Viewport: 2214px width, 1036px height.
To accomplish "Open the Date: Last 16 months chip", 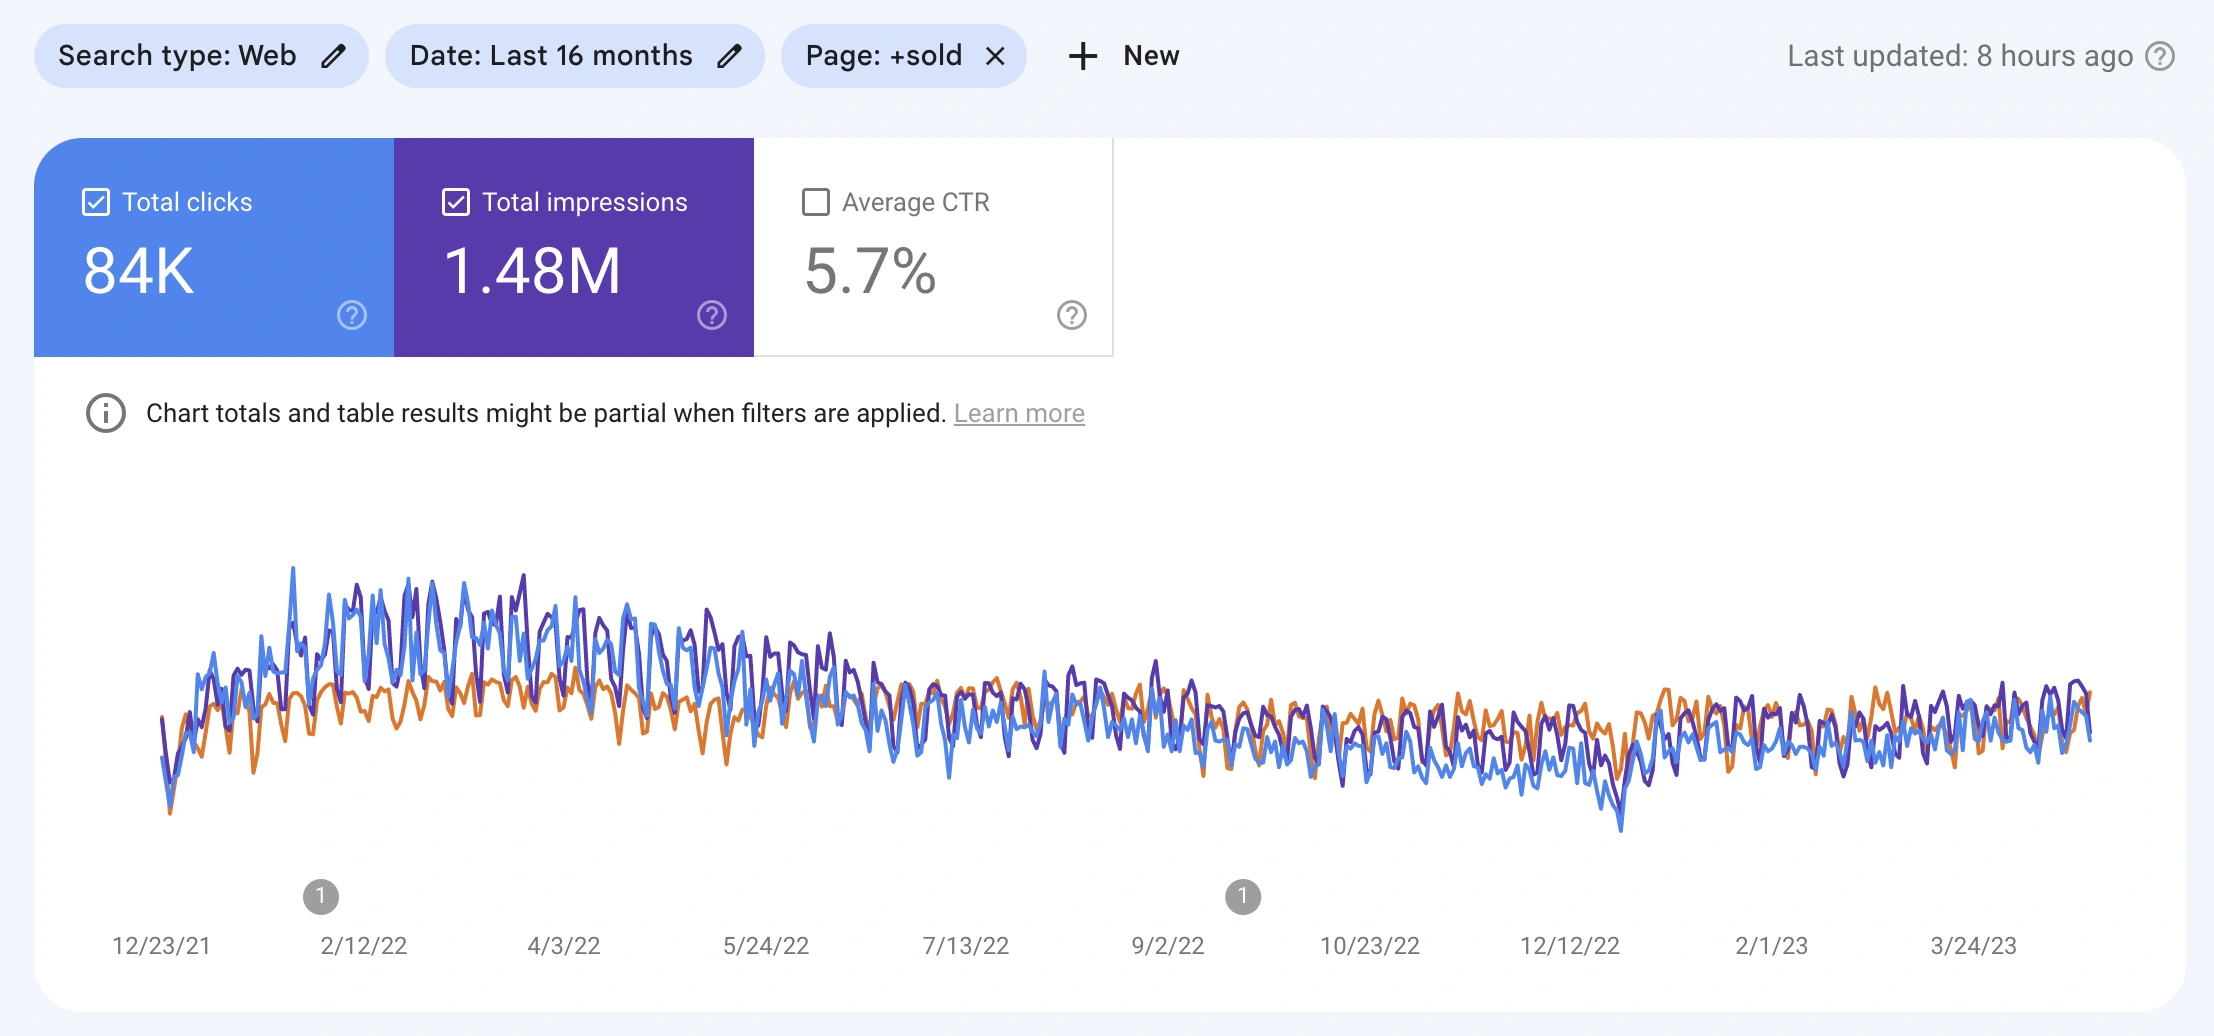I will 575,56.
